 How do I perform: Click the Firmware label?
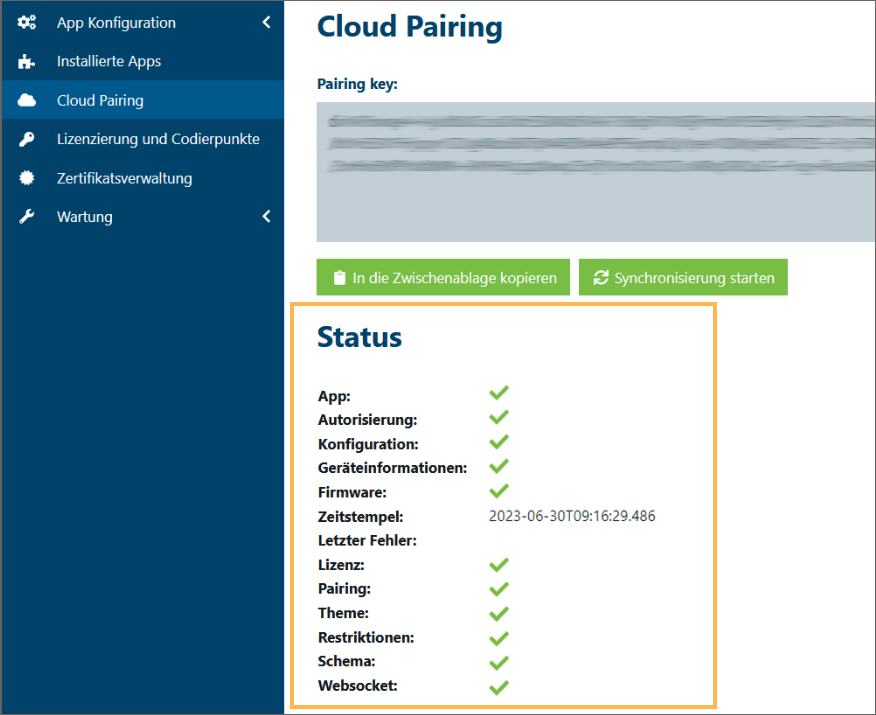tap(352, 493)
